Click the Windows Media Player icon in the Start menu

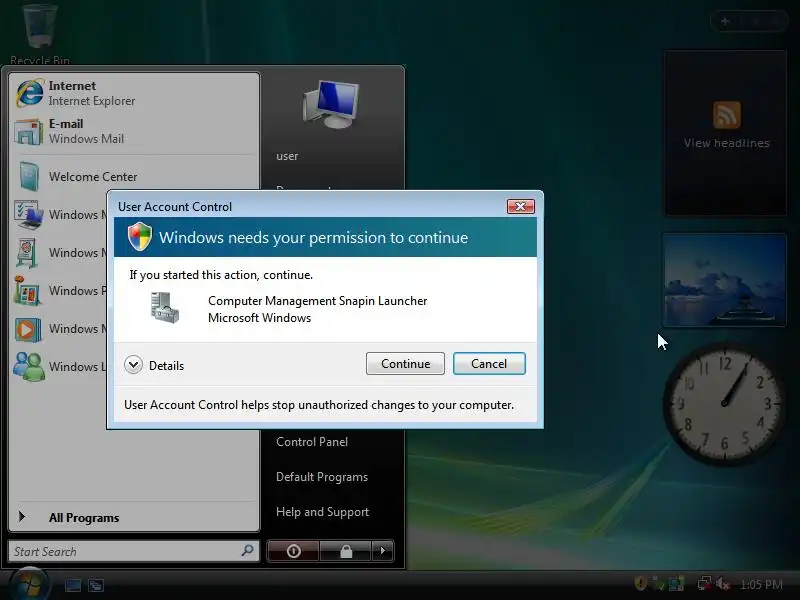28,329
